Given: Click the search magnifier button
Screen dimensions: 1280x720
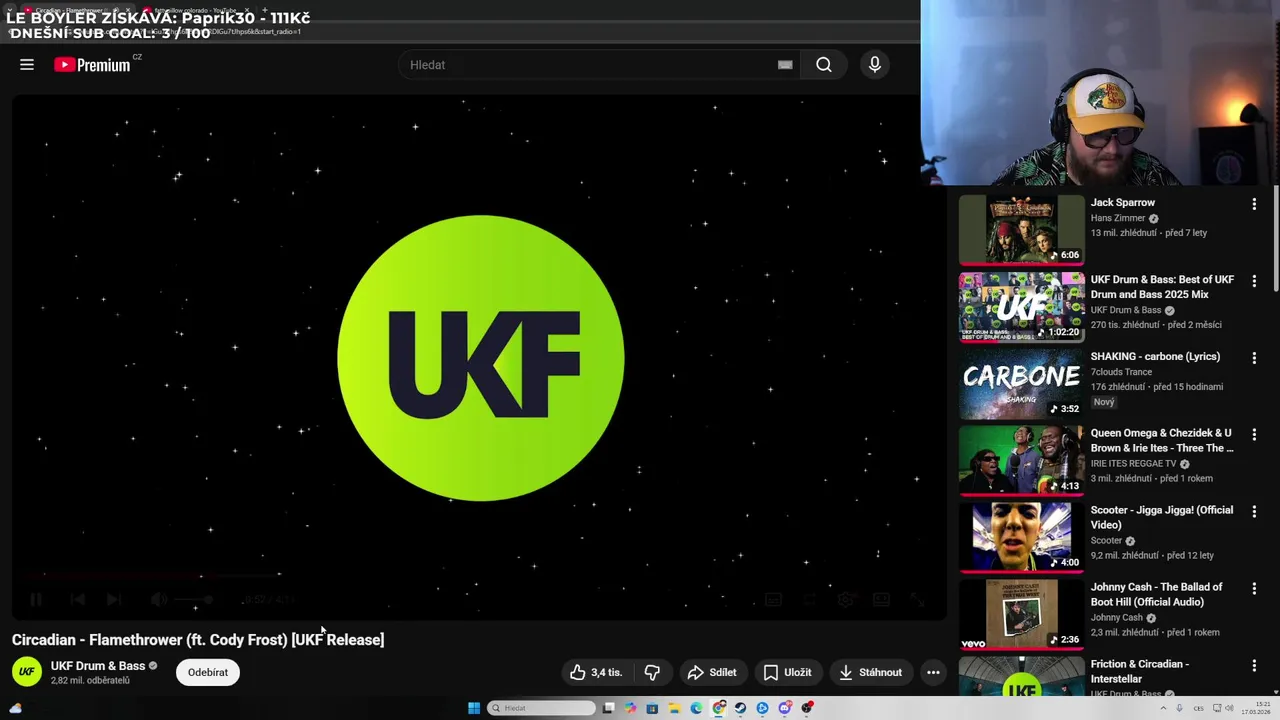Looking at the screenshot, I should [824, 65].
